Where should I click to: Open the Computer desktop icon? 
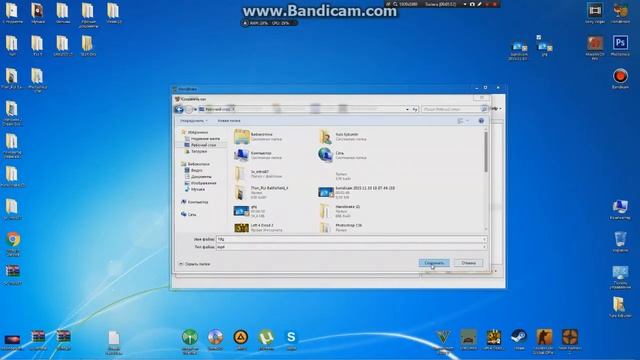[620, 209]
